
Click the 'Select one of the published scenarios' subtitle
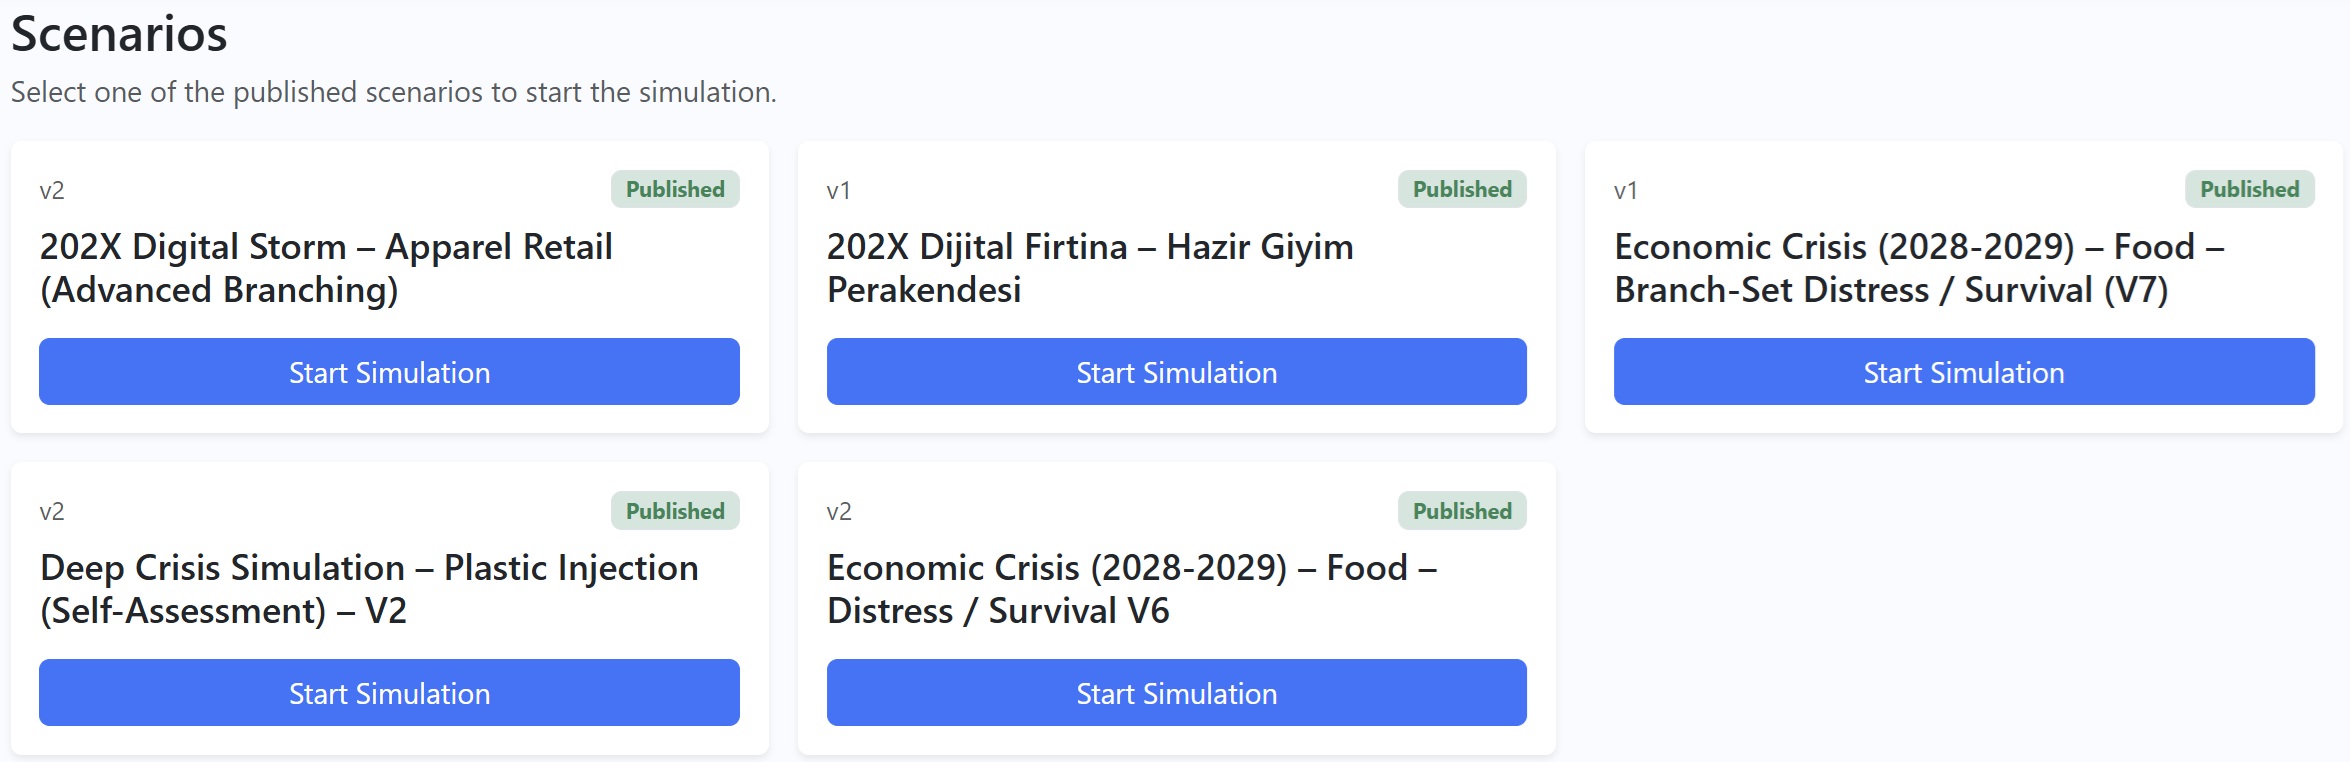point(393,92)
